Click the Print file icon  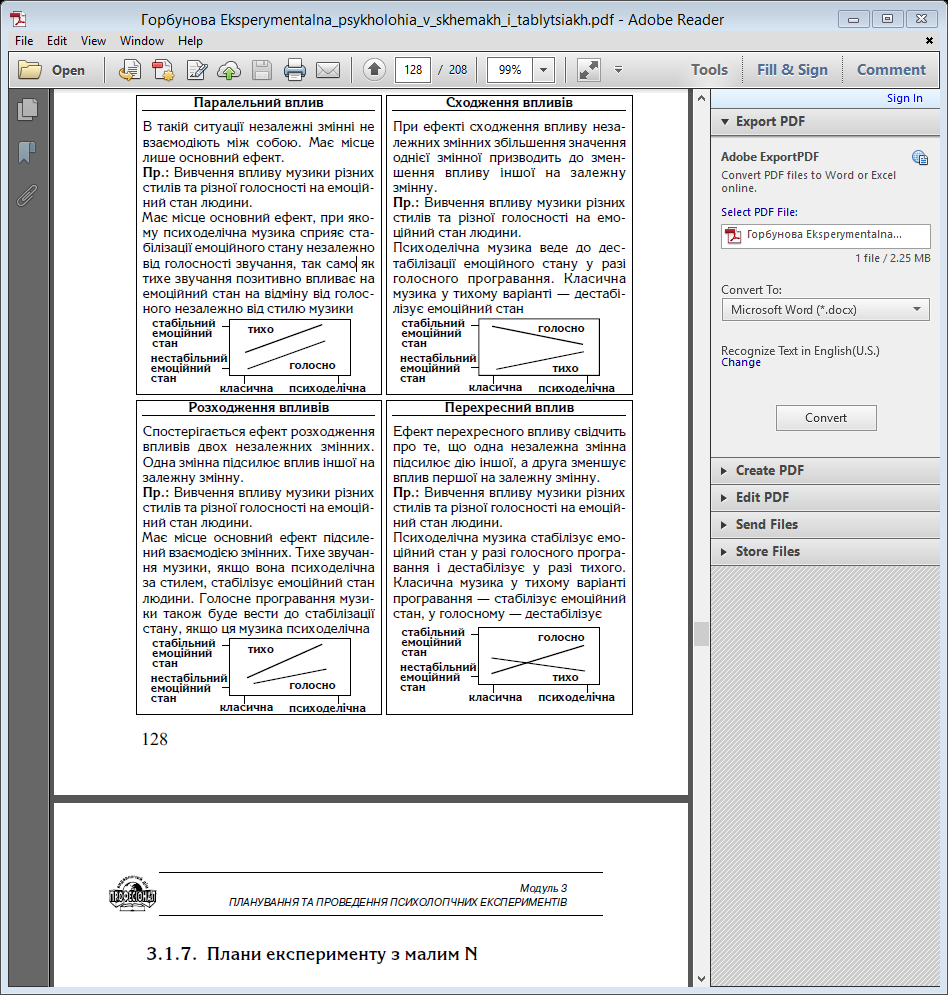coord(294,70)
